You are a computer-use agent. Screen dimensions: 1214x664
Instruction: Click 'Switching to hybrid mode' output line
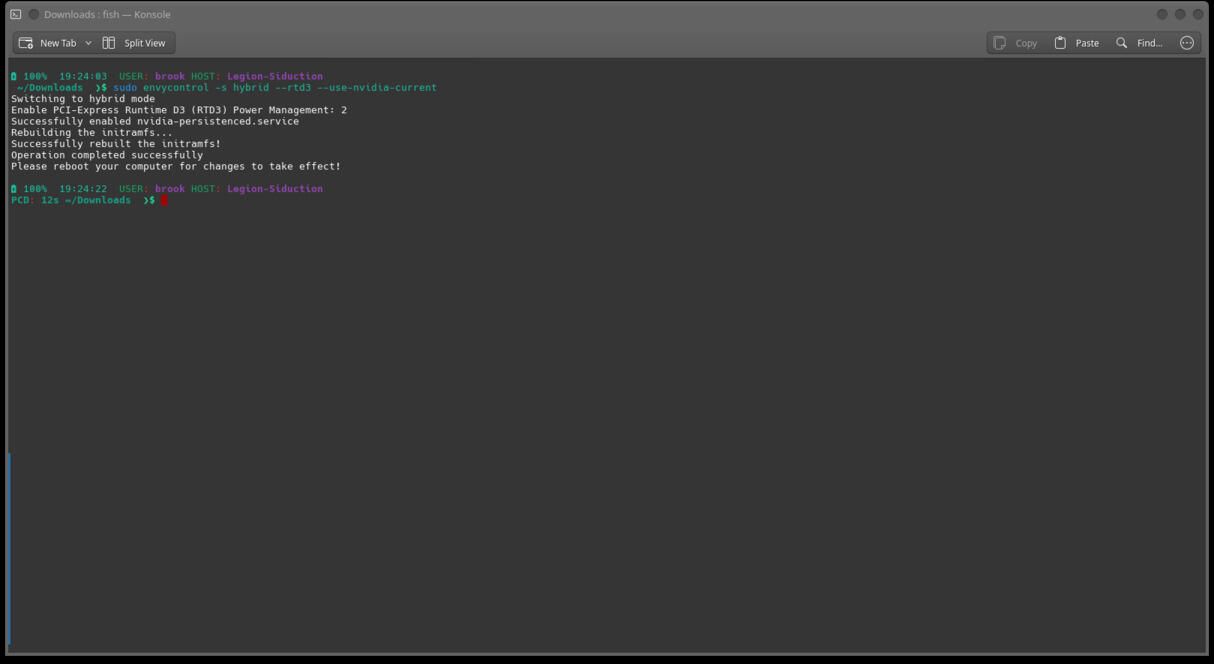83,99
